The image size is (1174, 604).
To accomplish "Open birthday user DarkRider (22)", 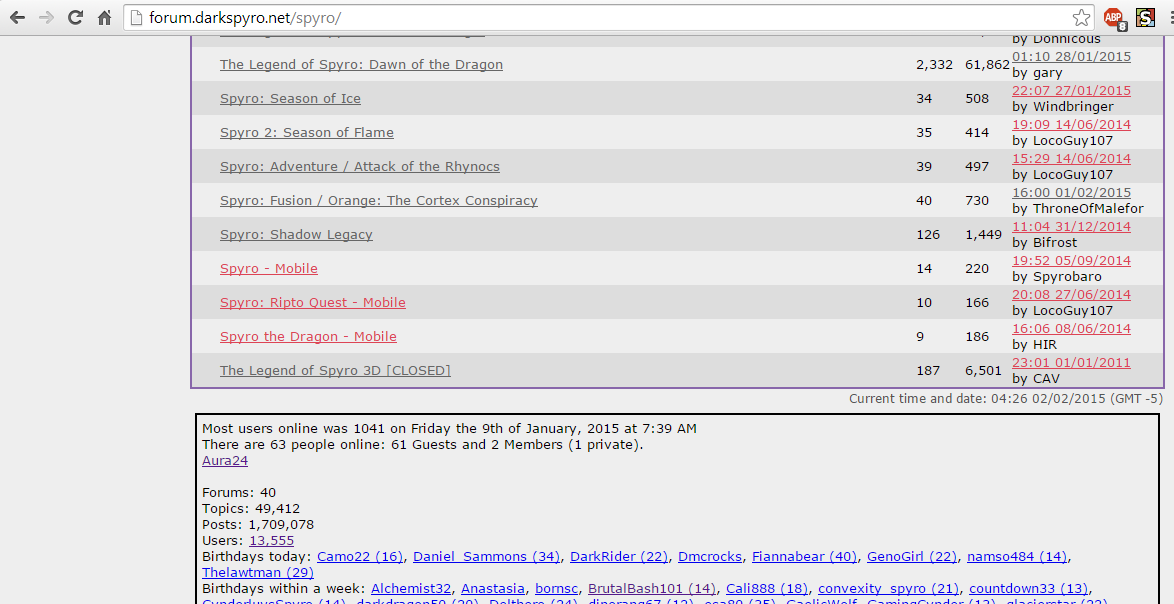I will [x=618, y=557].
